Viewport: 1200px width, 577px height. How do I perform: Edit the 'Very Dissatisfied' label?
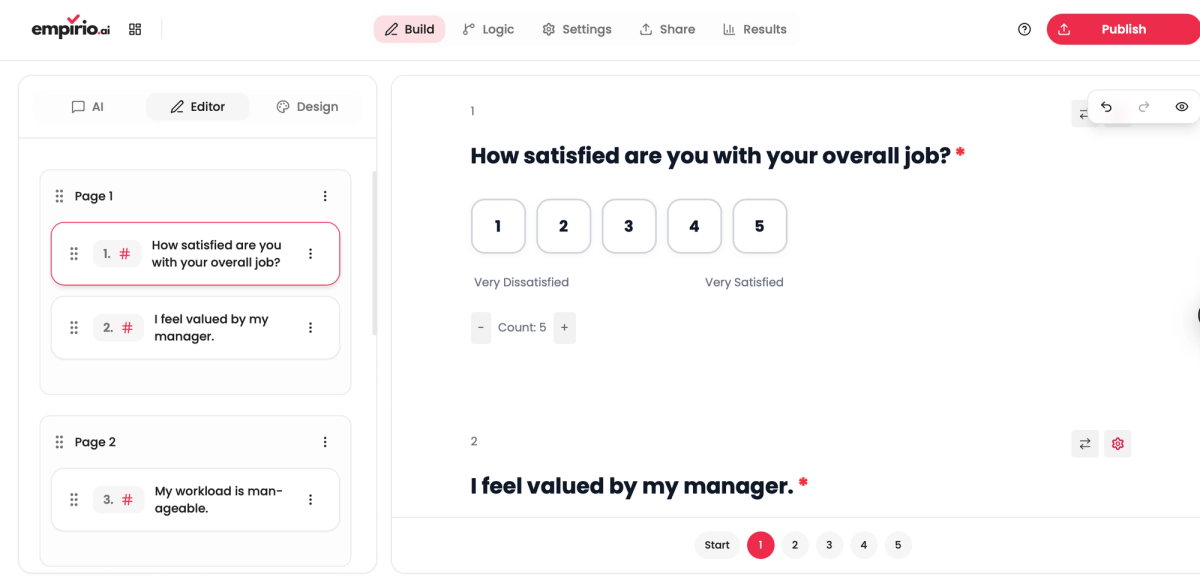(521, 282)
